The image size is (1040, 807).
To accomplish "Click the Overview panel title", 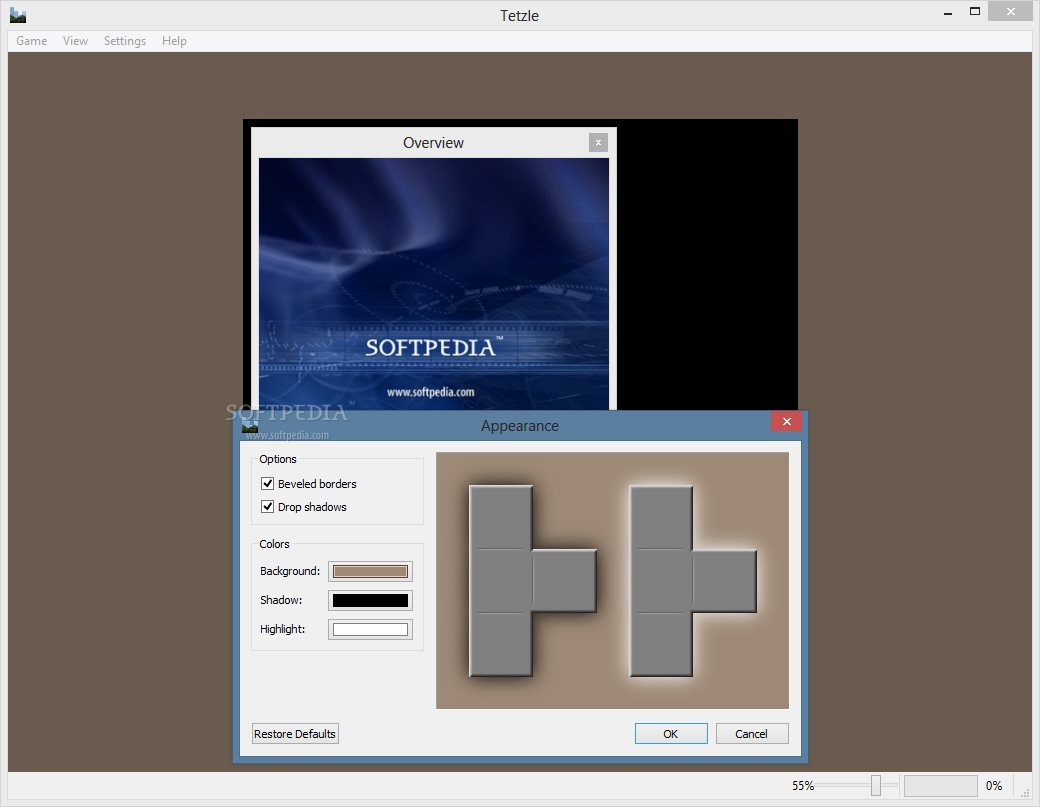I will click(x=433, y=143).
